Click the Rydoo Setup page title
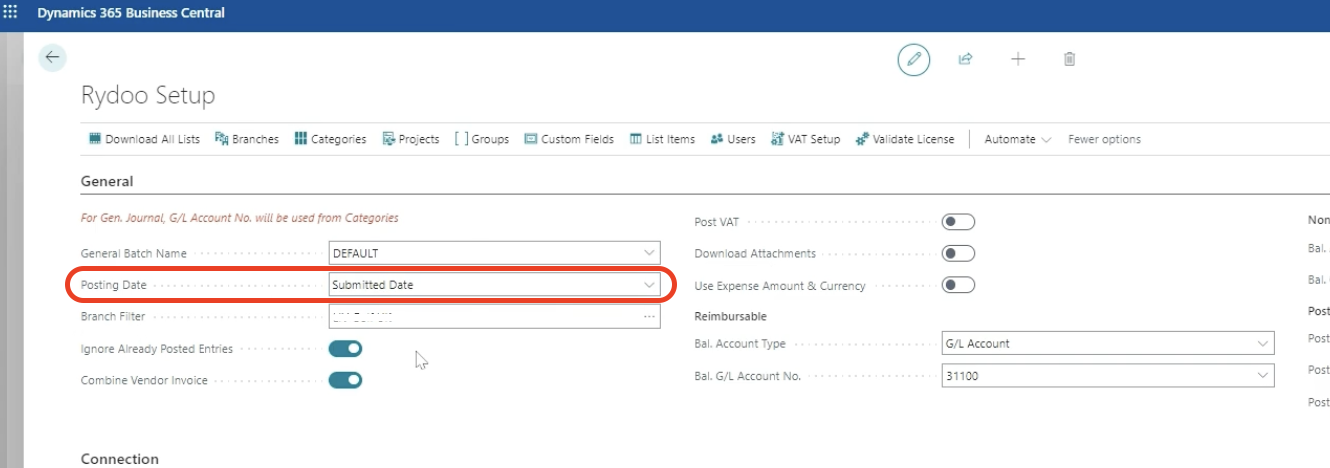This screenshot has height=468, width=1330. tap(148, 96)
